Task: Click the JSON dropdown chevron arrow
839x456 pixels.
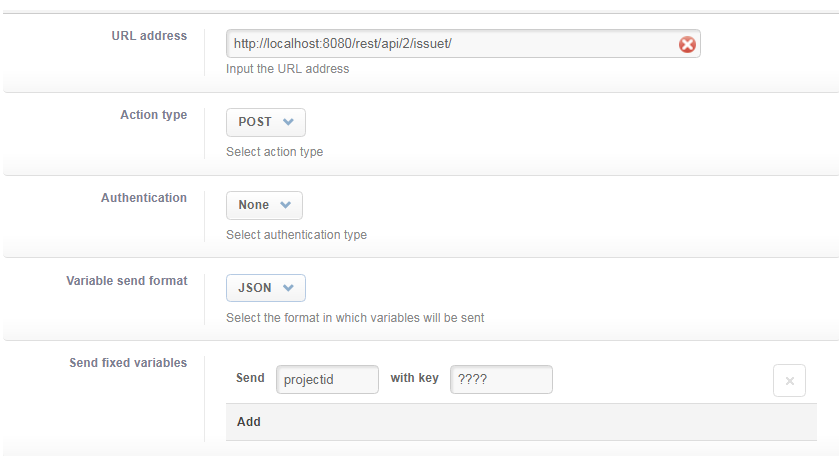Action: [x=288, y=288]
